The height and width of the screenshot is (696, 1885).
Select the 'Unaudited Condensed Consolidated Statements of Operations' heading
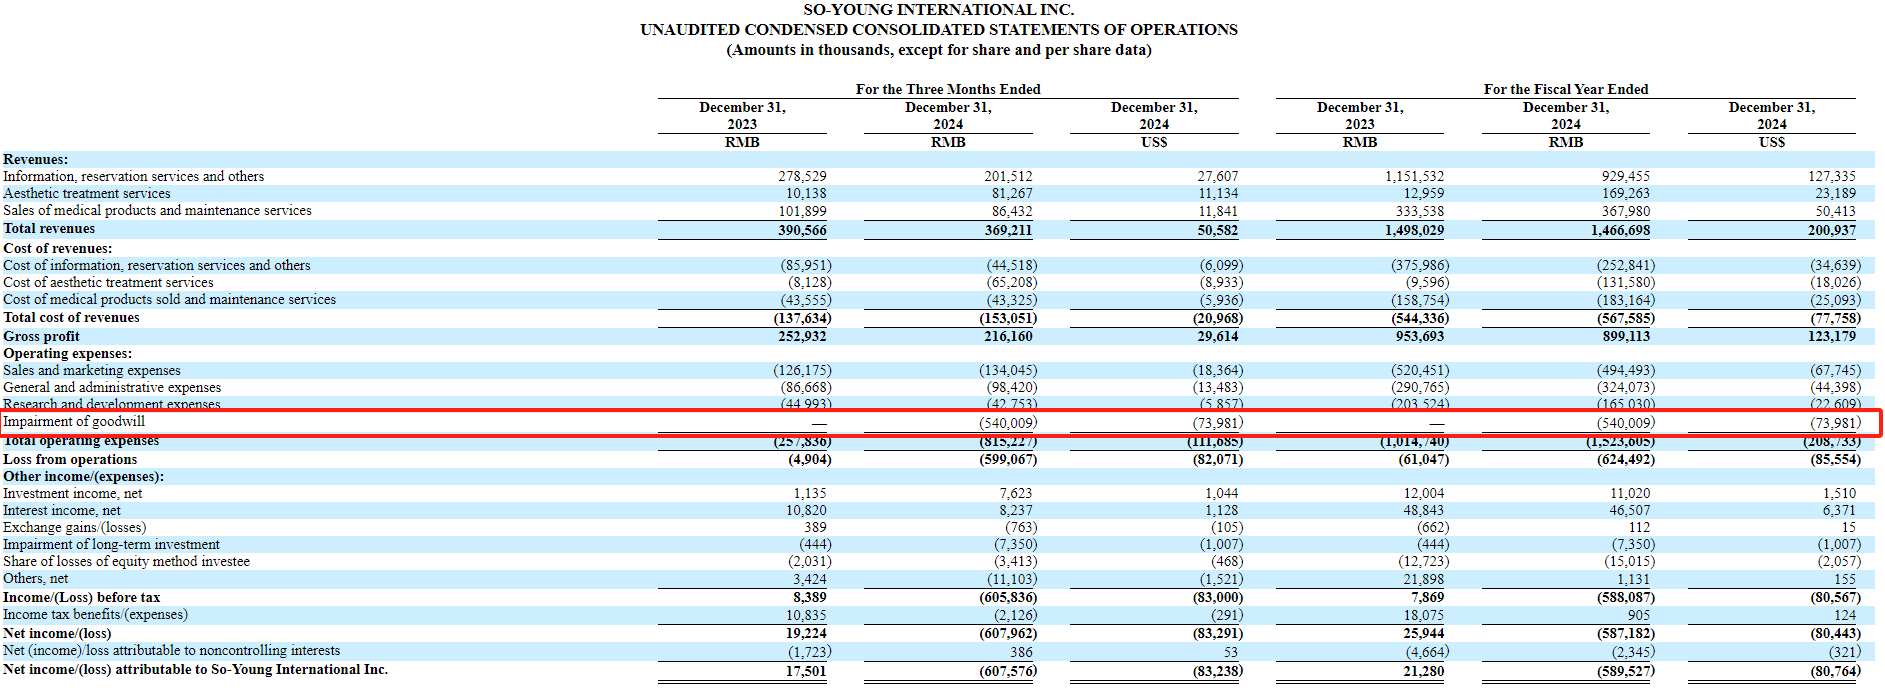(x=938, y=30)
